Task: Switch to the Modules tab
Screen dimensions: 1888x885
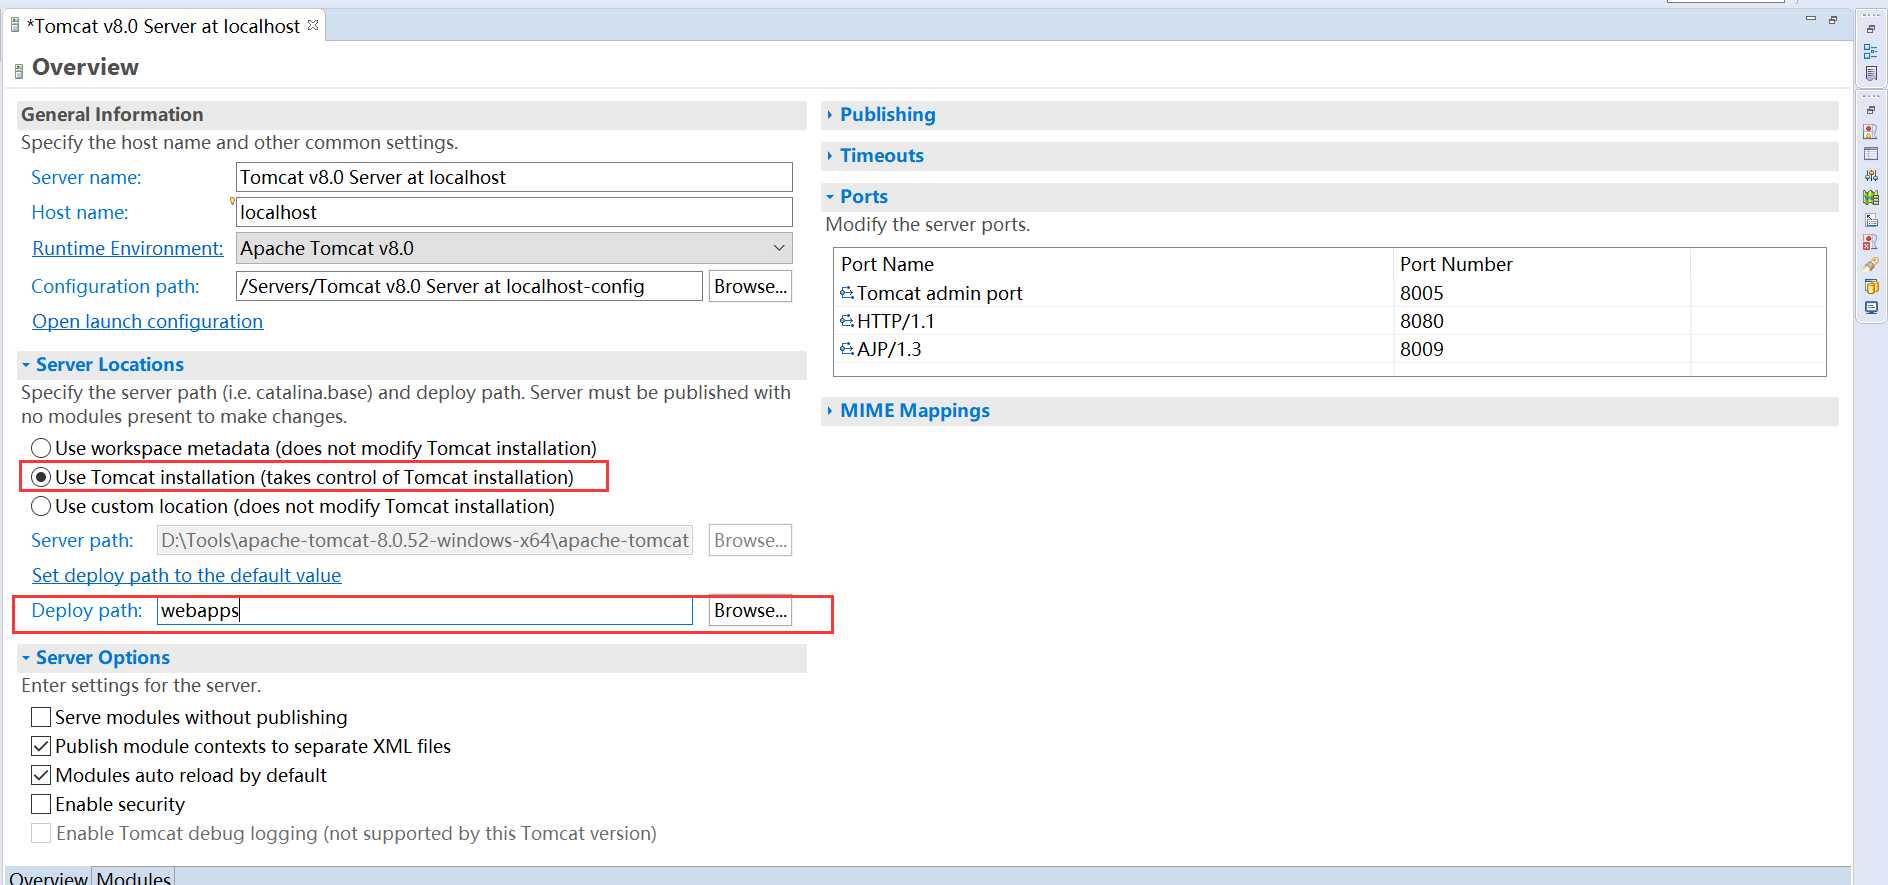Action: click(x=133, y=877)
